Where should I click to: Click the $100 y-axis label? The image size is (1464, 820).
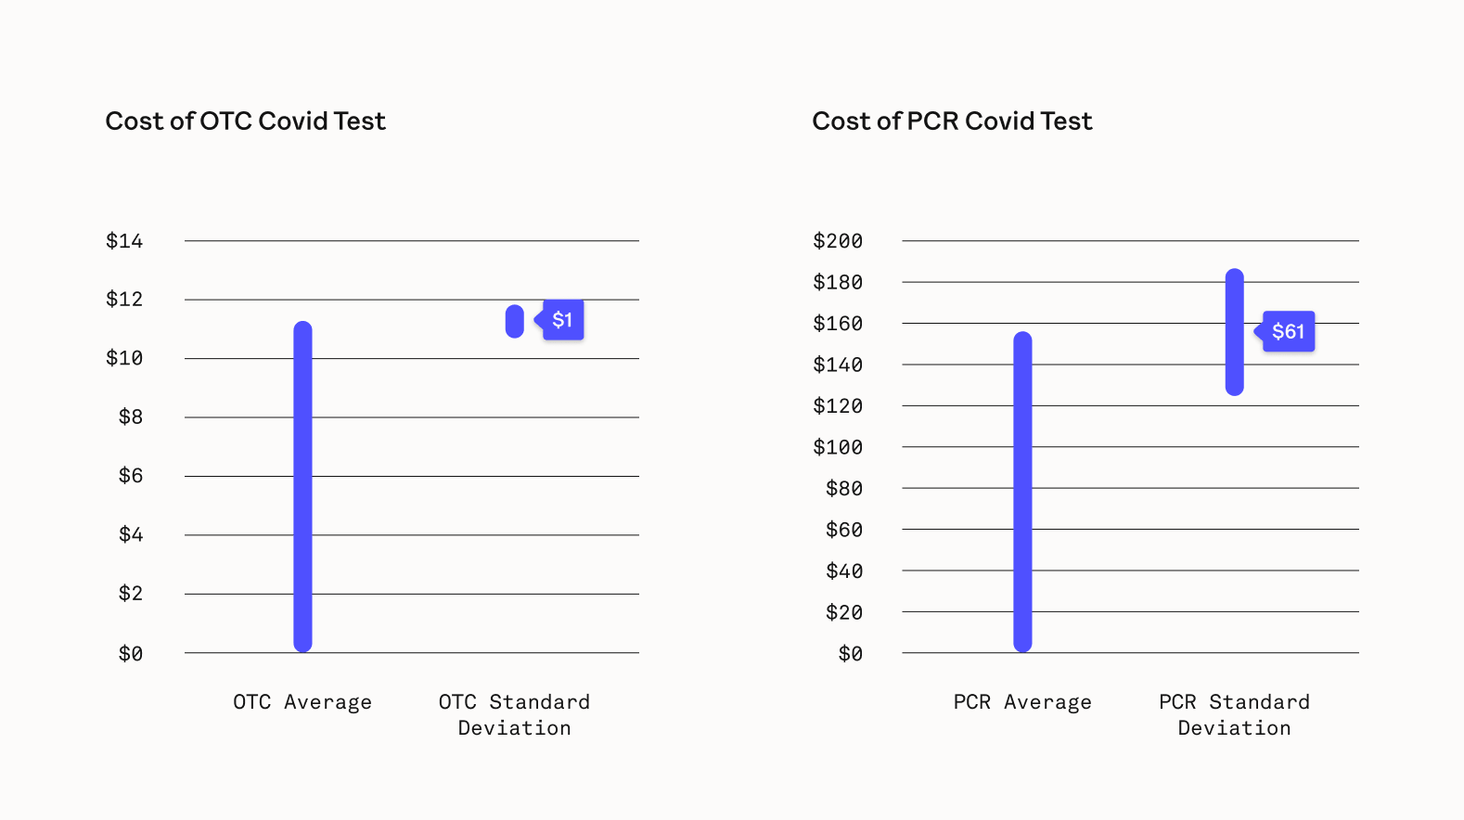tap(838, 447)
